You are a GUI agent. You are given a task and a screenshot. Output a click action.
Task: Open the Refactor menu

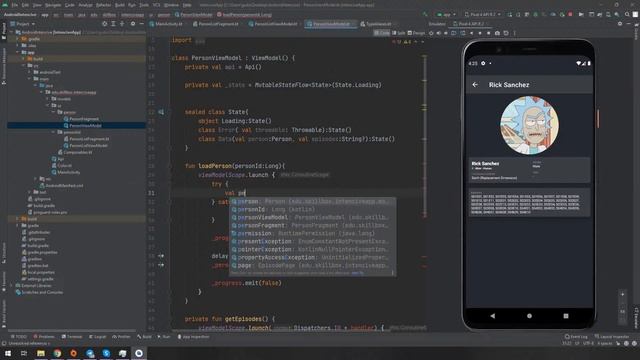pyautogui.click(x=103, y=5)
